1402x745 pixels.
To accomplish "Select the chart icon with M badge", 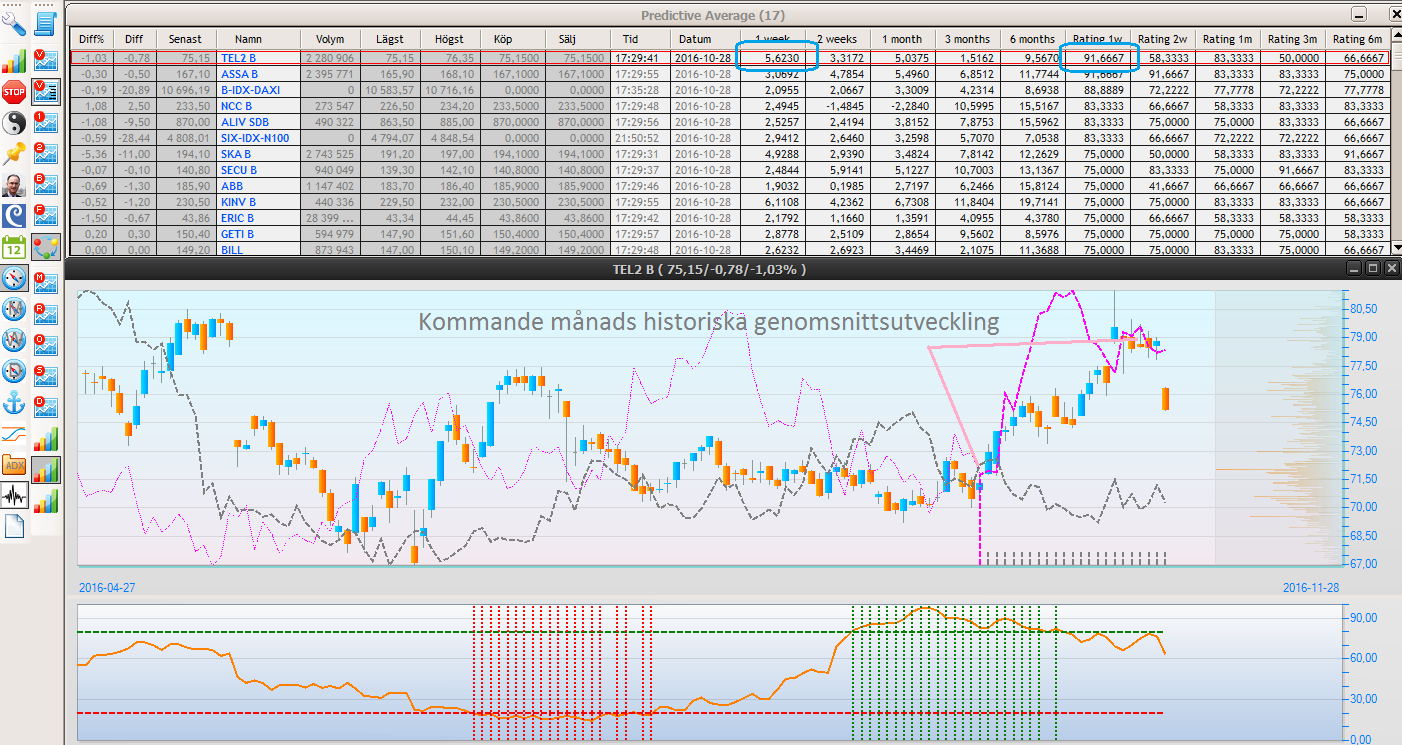I will [46, 283].
